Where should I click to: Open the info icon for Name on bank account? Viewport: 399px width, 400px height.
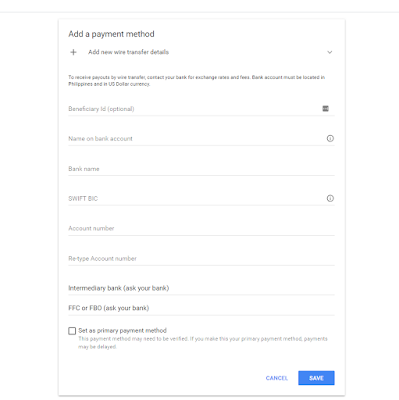[330, 138]
